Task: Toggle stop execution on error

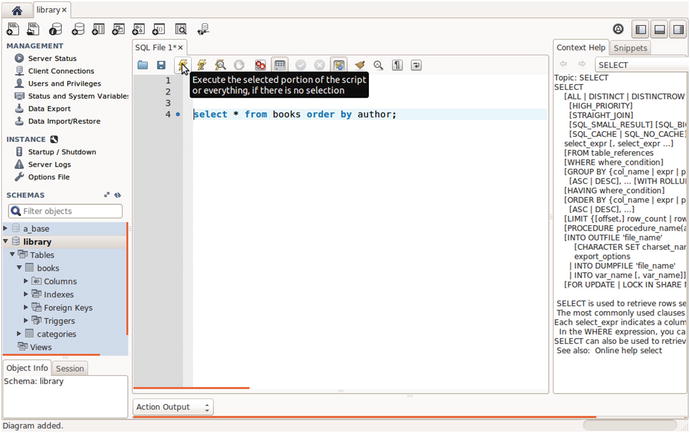Action: coord(261,65)
